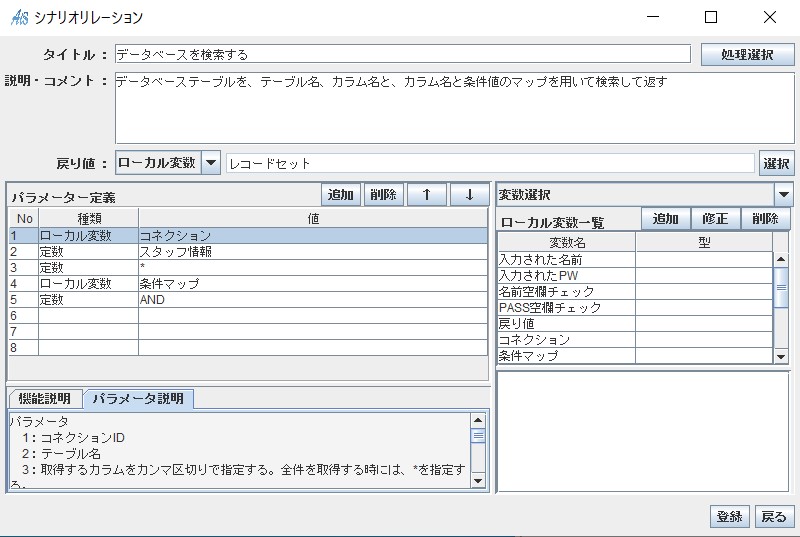
Task: Select parameter row 4 条件マップ
Action: coord(313,284)
